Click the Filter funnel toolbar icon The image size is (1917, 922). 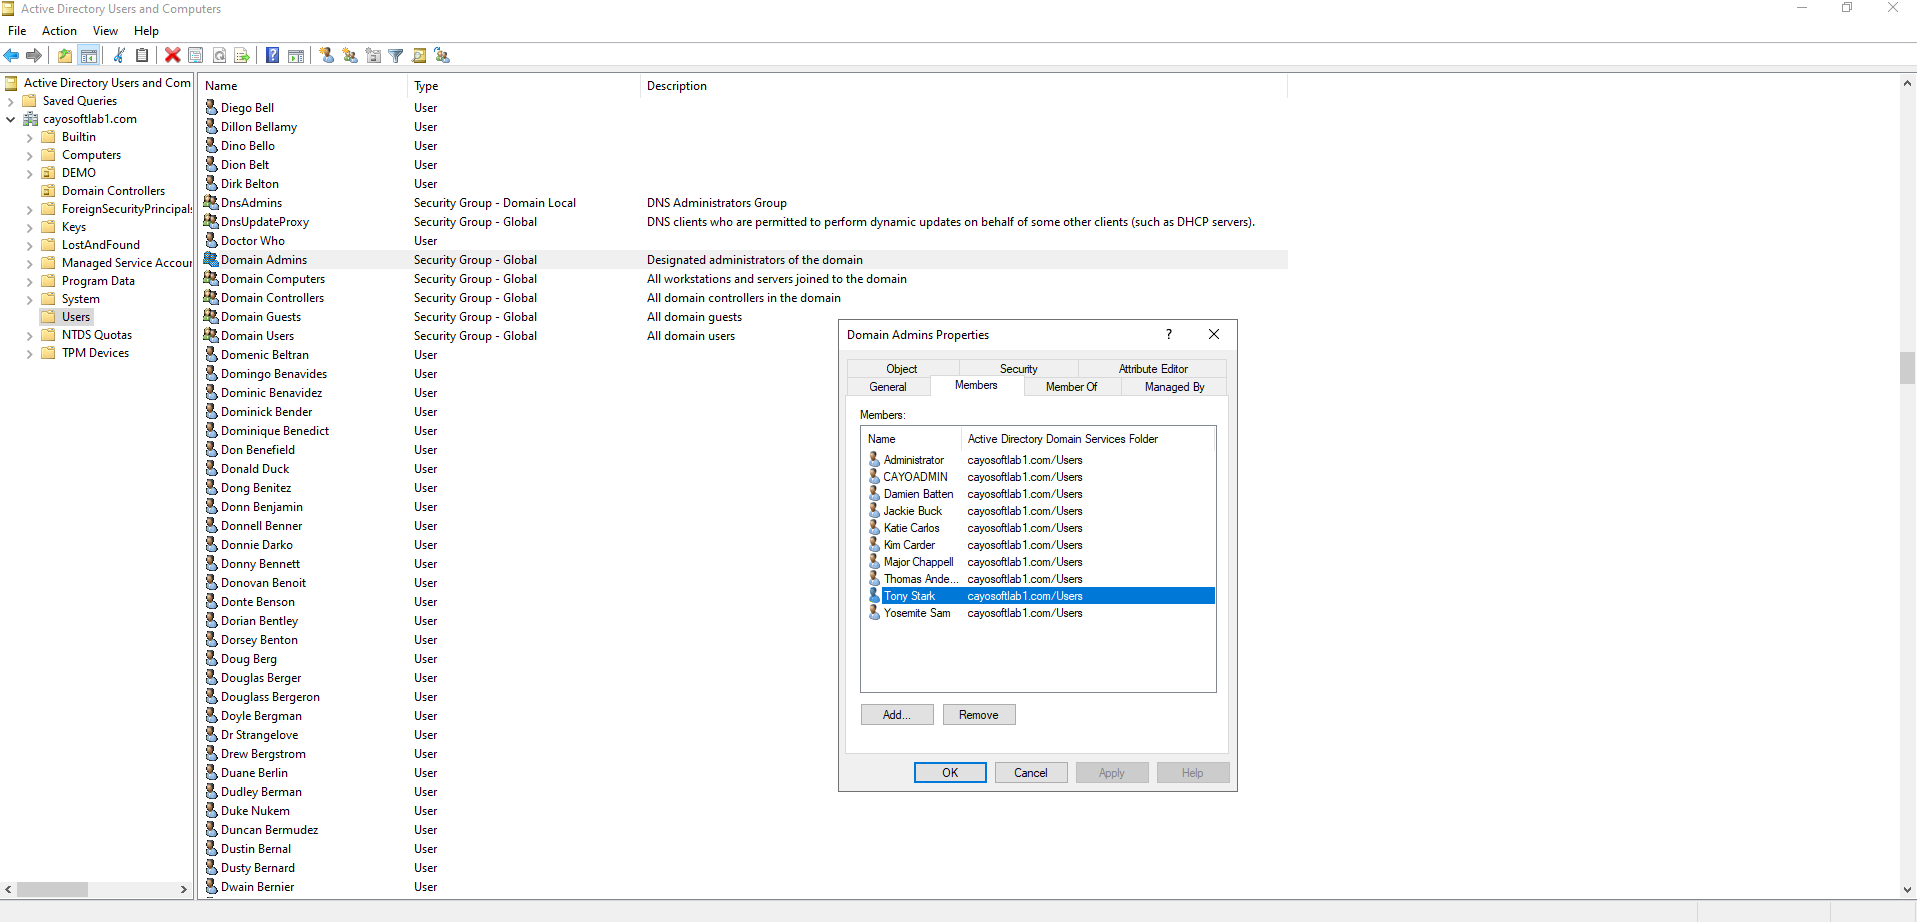click(x=396, y=56)
